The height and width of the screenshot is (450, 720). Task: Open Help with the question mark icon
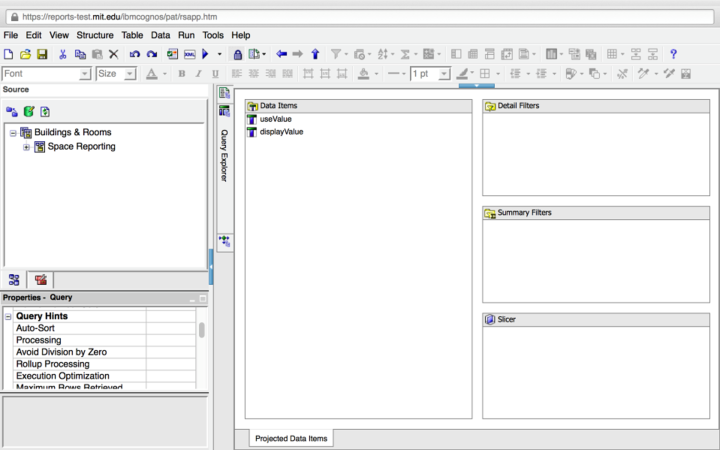tap(673, 54)
